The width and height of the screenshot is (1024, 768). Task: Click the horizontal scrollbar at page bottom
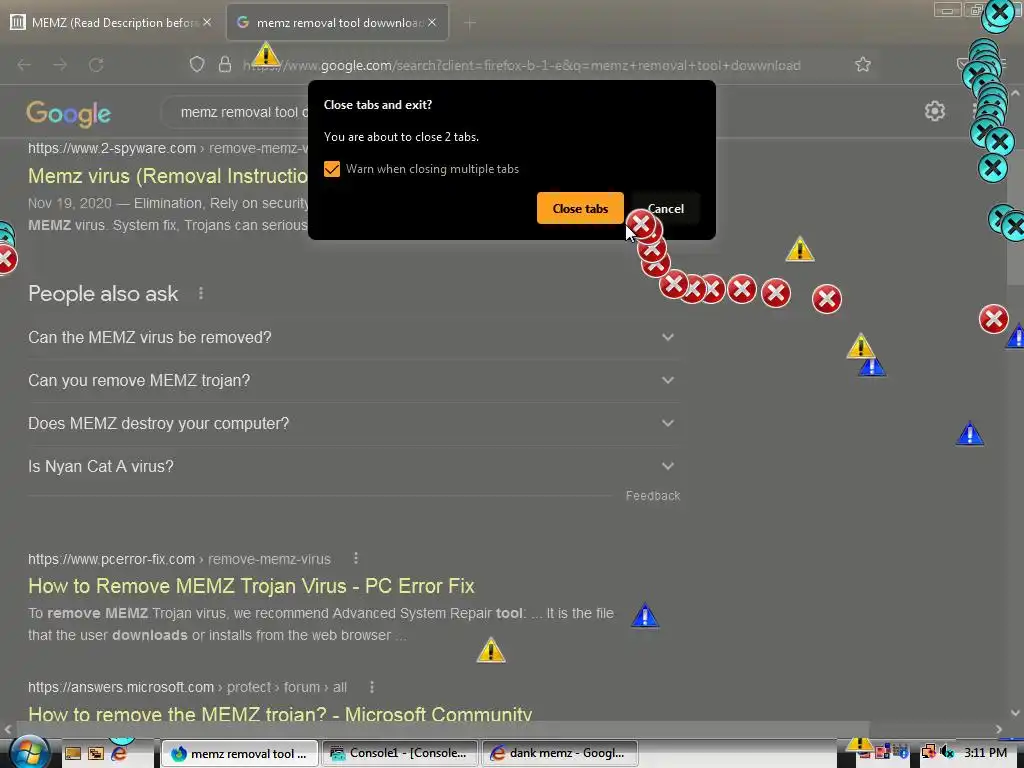[x=443, y=728]
